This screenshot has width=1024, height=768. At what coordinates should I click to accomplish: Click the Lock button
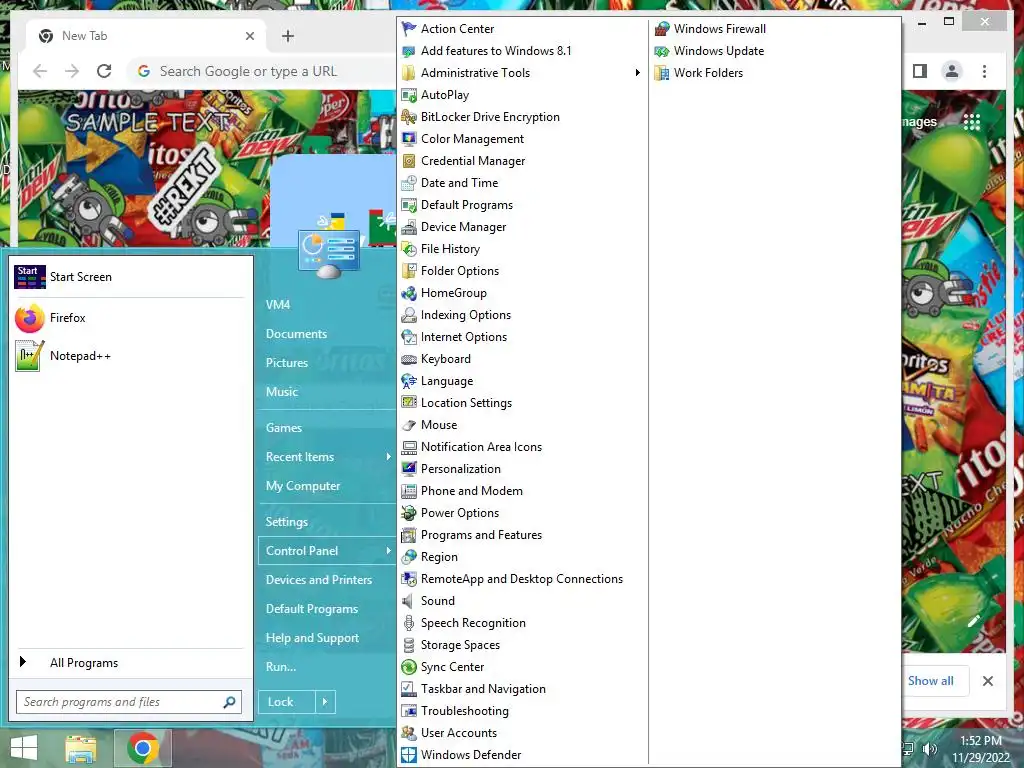[287, 702]
